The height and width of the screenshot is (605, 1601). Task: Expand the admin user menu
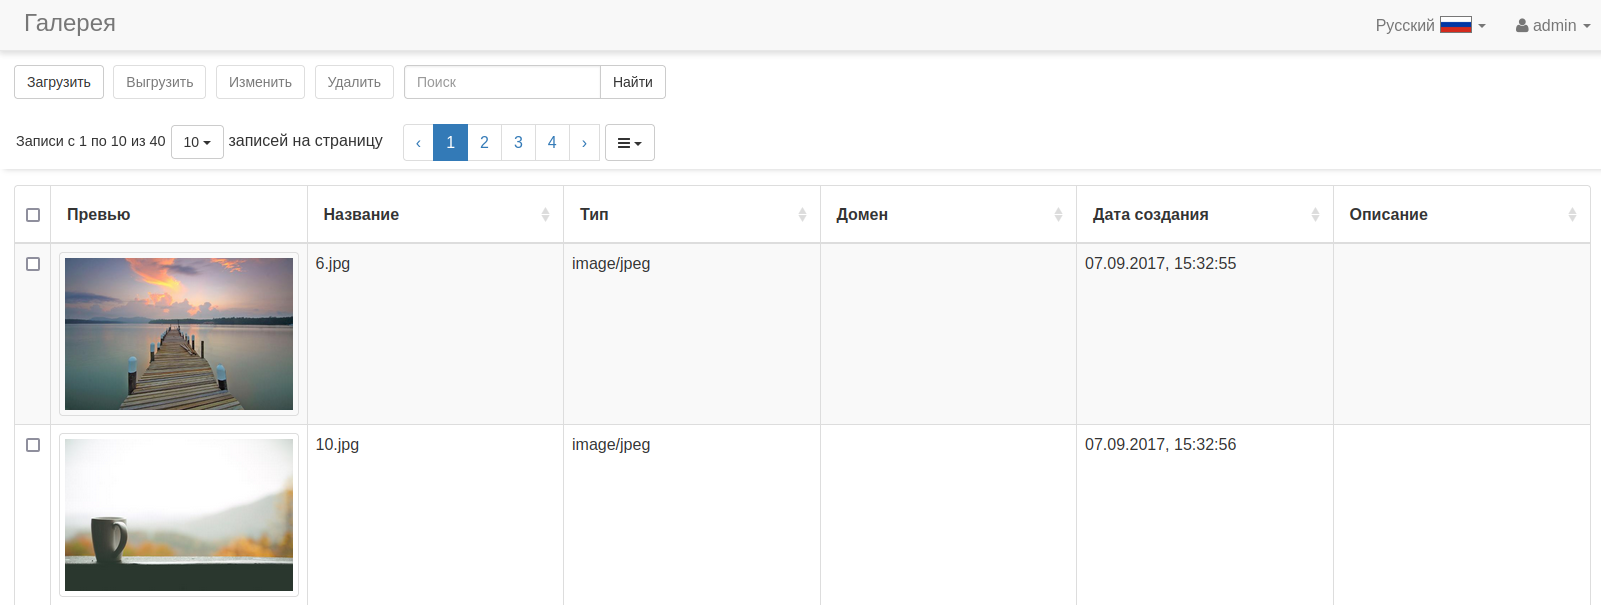1553,25
